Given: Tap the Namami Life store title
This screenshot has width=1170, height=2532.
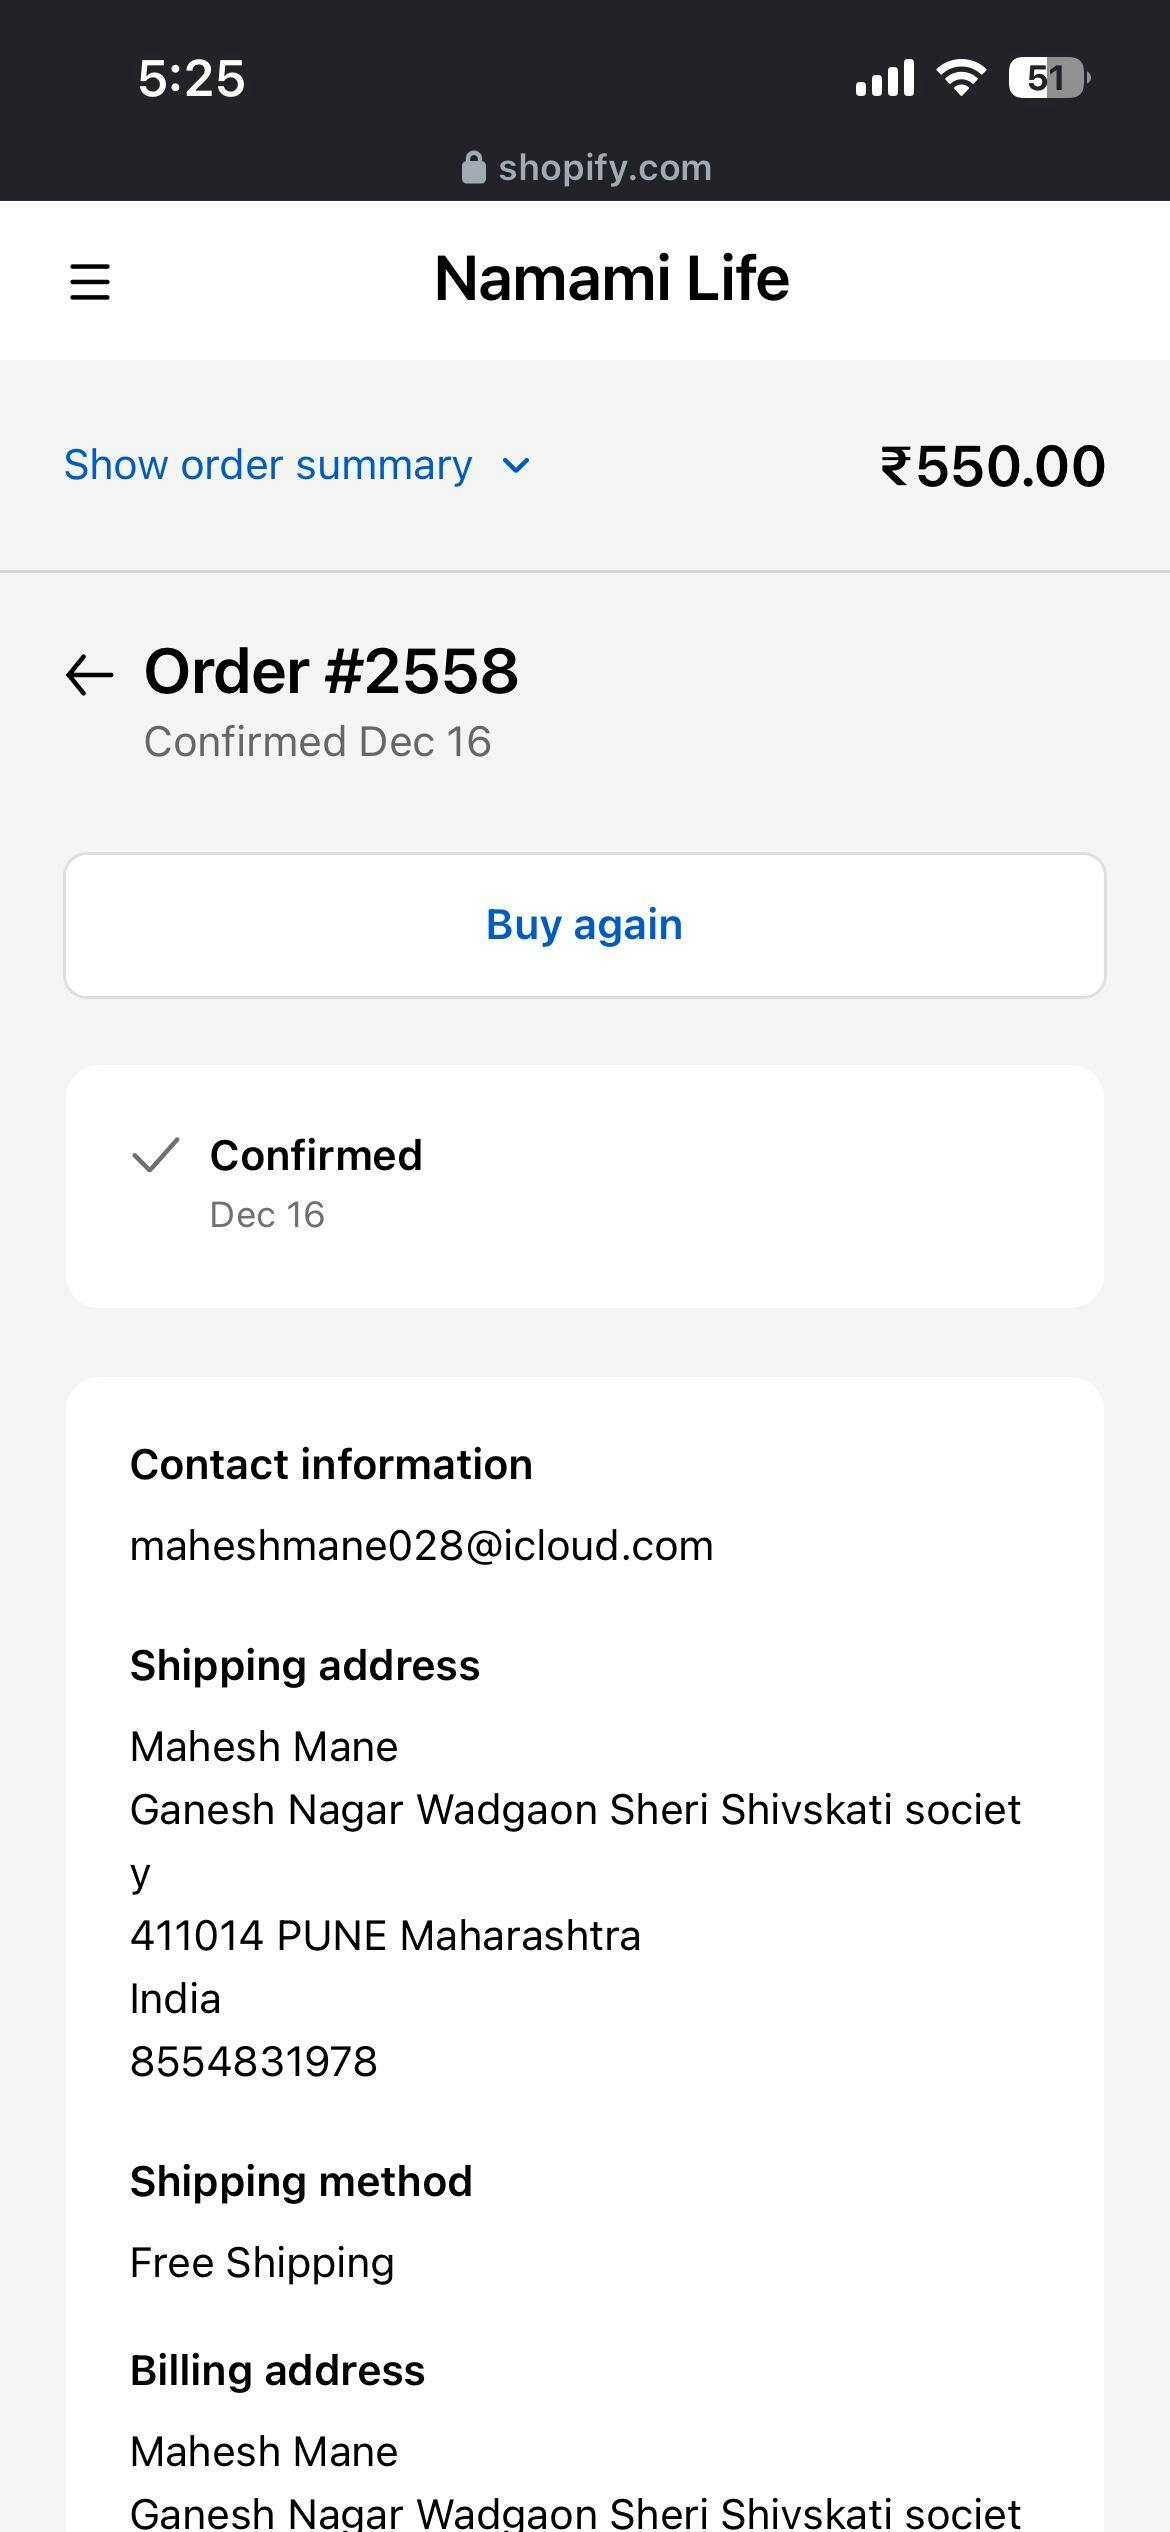Looking at the screenshot, I should (x=612, y=279).
